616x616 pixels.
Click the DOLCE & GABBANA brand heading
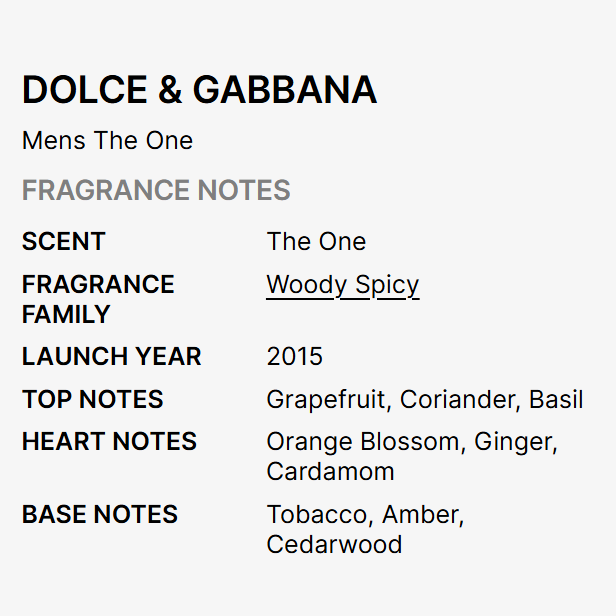(199, 90)
